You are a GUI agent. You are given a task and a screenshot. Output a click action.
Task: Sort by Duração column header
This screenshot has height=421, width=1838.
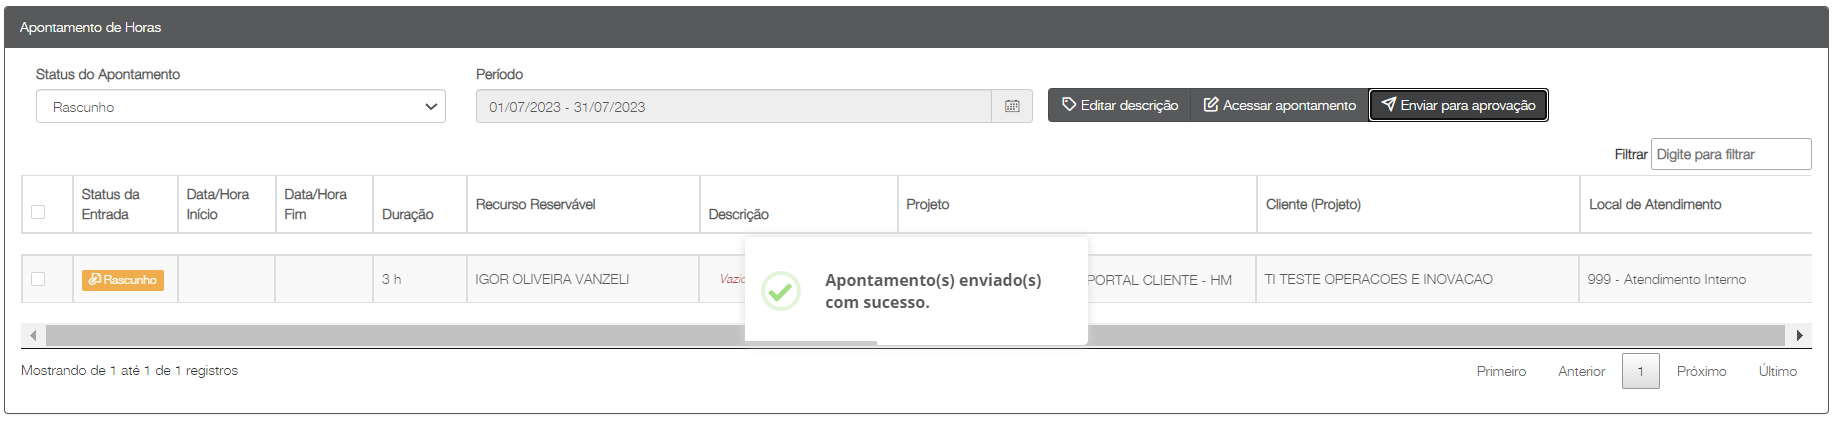tap(408, 214)
